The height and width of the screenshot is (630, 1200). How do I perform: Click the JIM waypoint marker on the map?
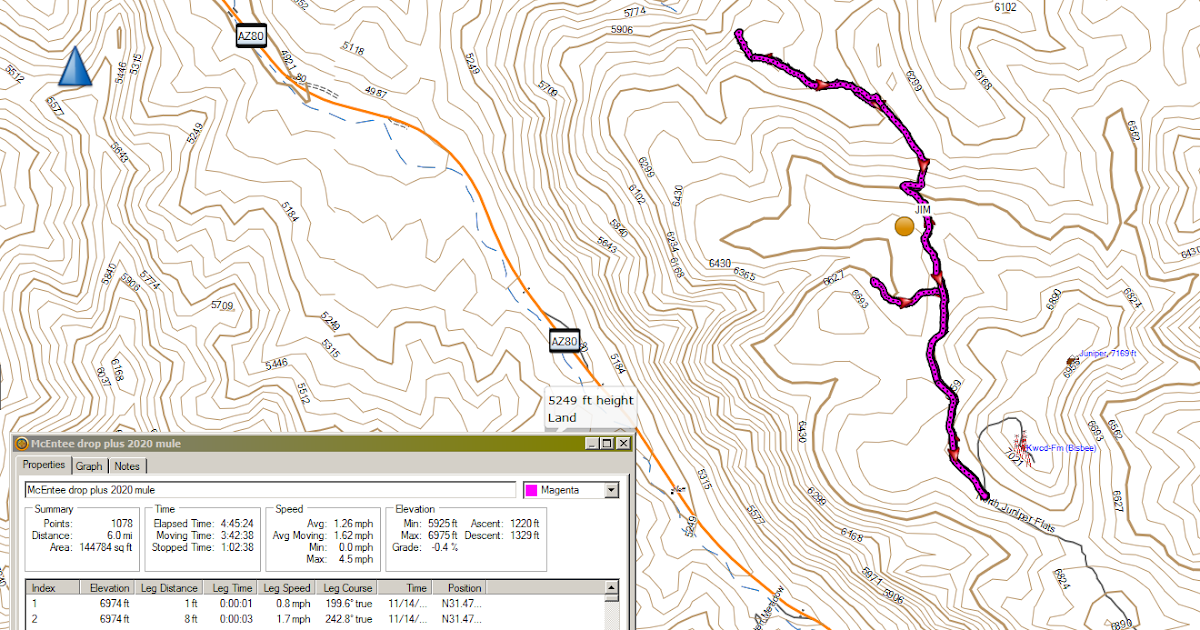[x=904, y=227]
